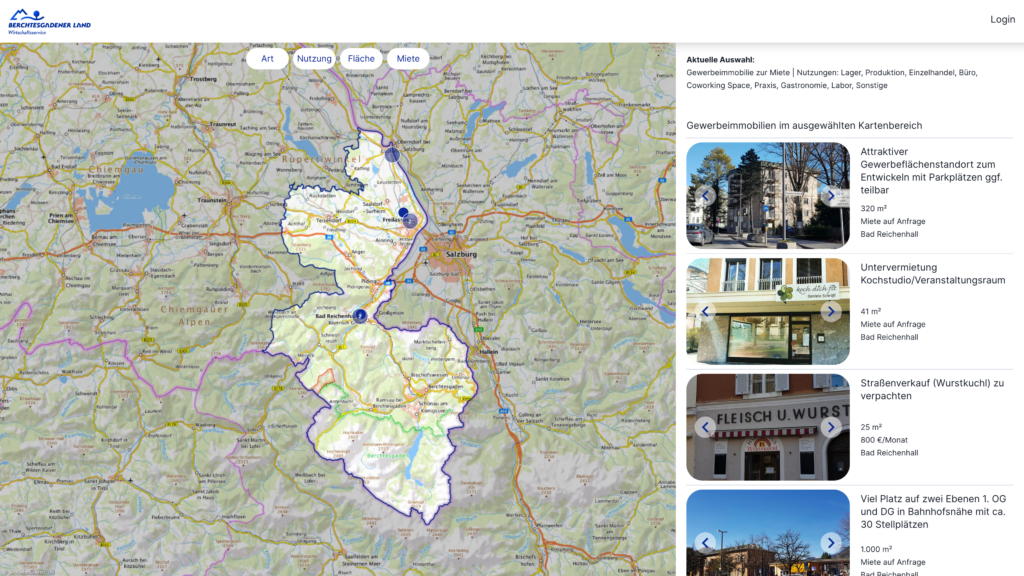Click the Login link
The height and width of the screenshot is (576, 1024).
coord(1002,20)
